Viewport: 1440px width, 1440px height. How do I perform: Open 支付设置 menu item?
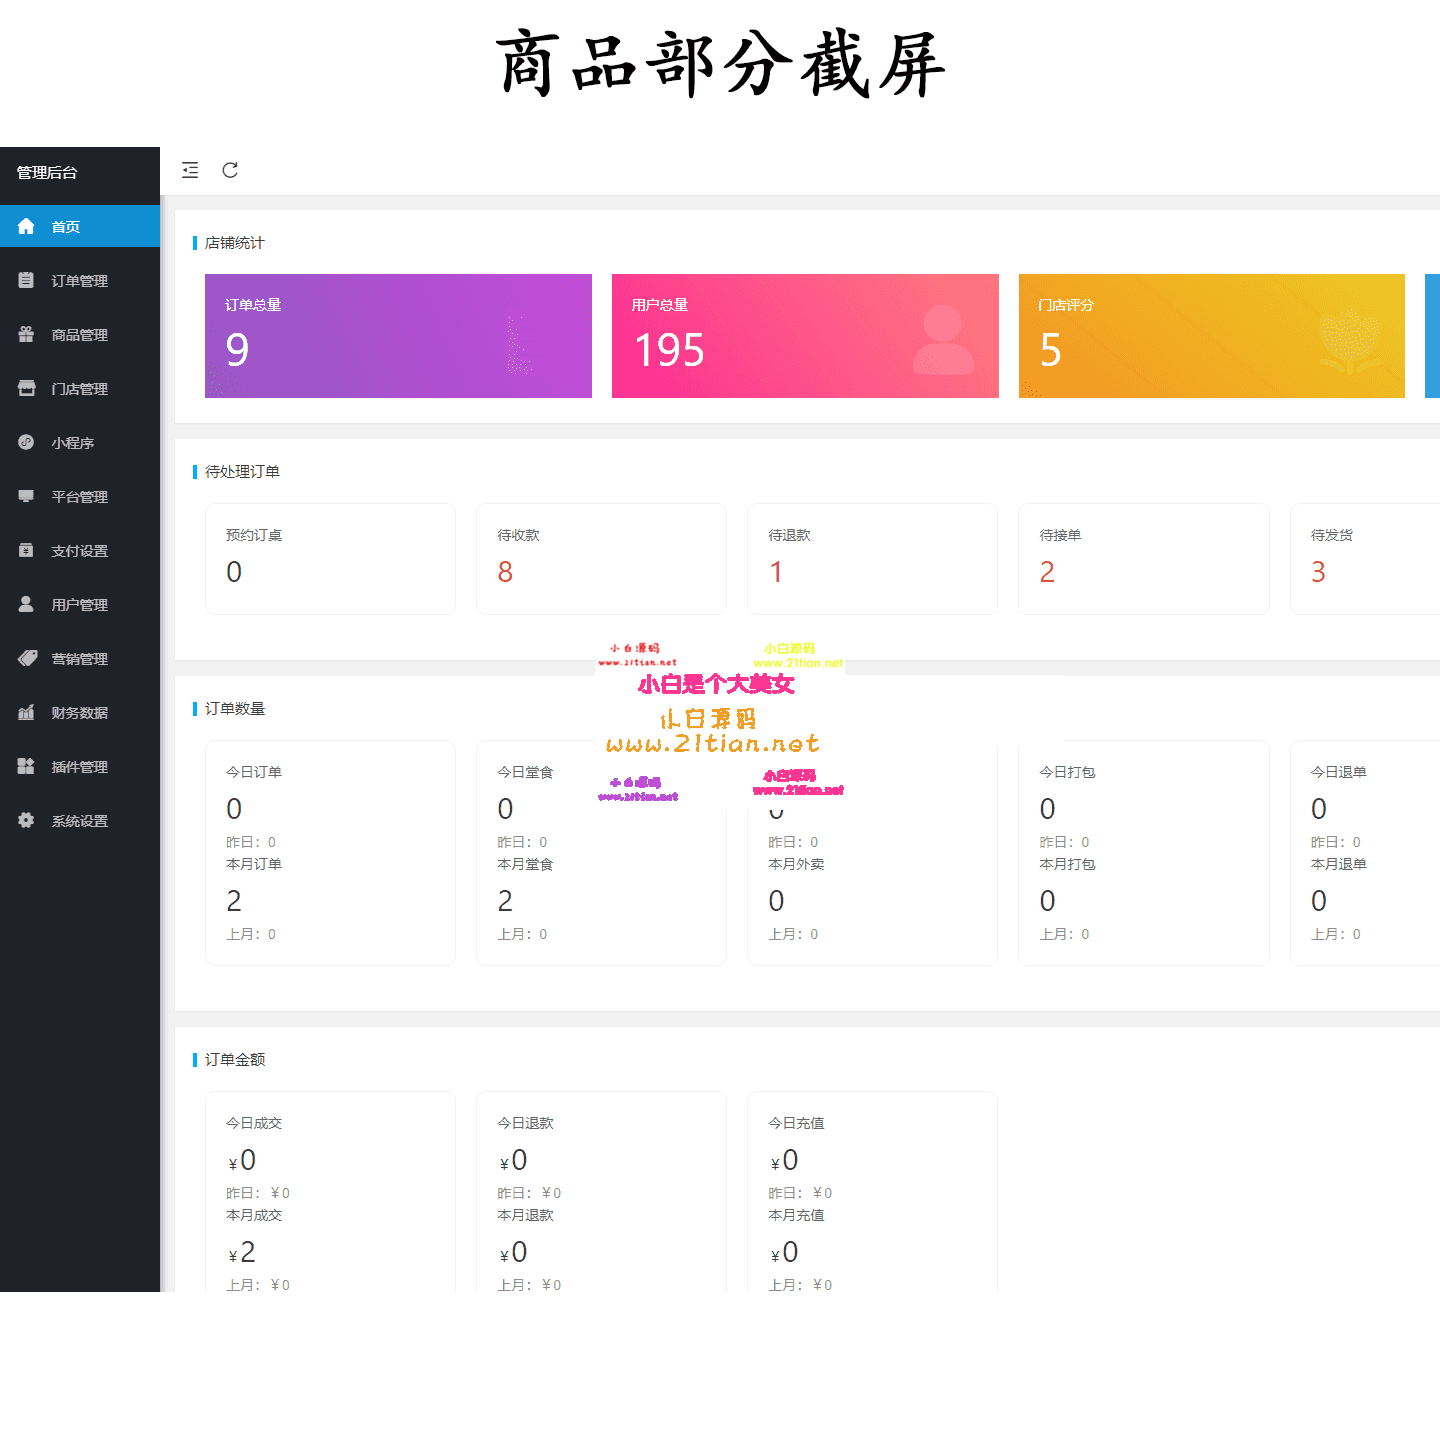click(79, 551)
